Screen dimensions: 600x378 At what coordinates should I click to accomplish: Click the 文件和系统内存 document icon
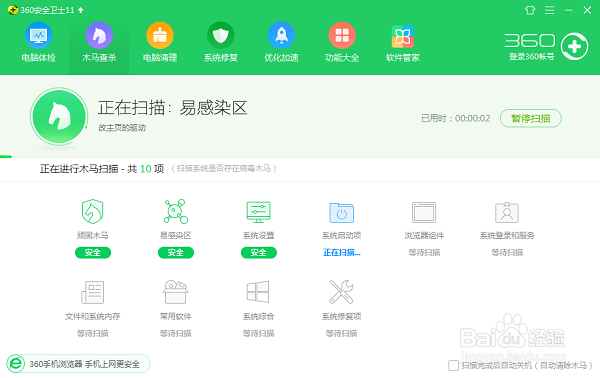point(93,292)
